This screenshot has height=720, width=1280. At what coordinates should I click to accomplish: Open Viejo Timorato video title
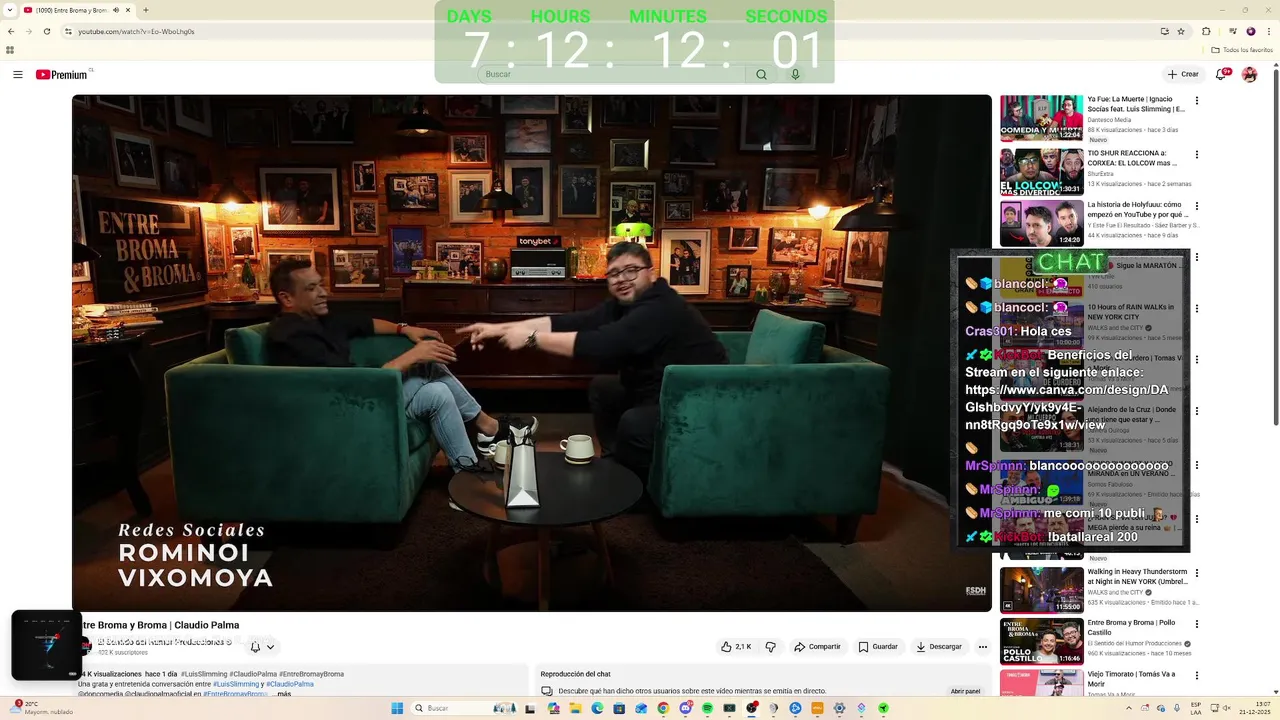click(1131, 679)
